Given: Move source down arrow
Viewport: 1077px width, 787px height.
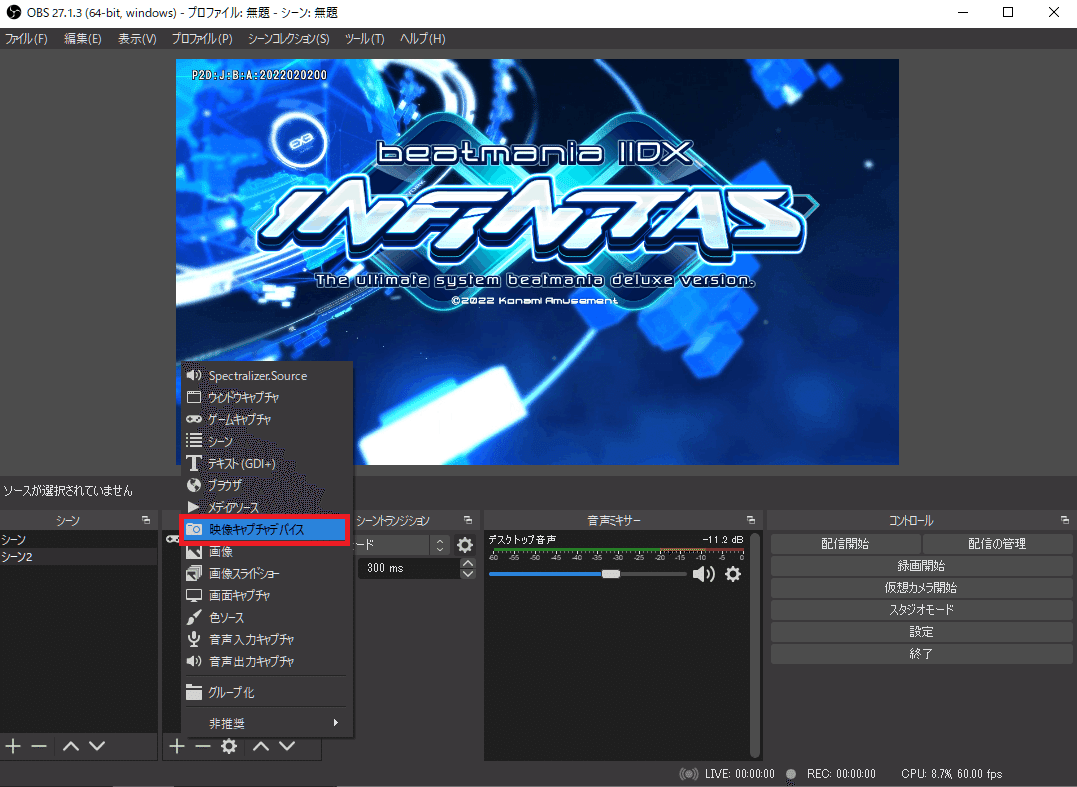Looking at the screenshot, I should (287, 746).
